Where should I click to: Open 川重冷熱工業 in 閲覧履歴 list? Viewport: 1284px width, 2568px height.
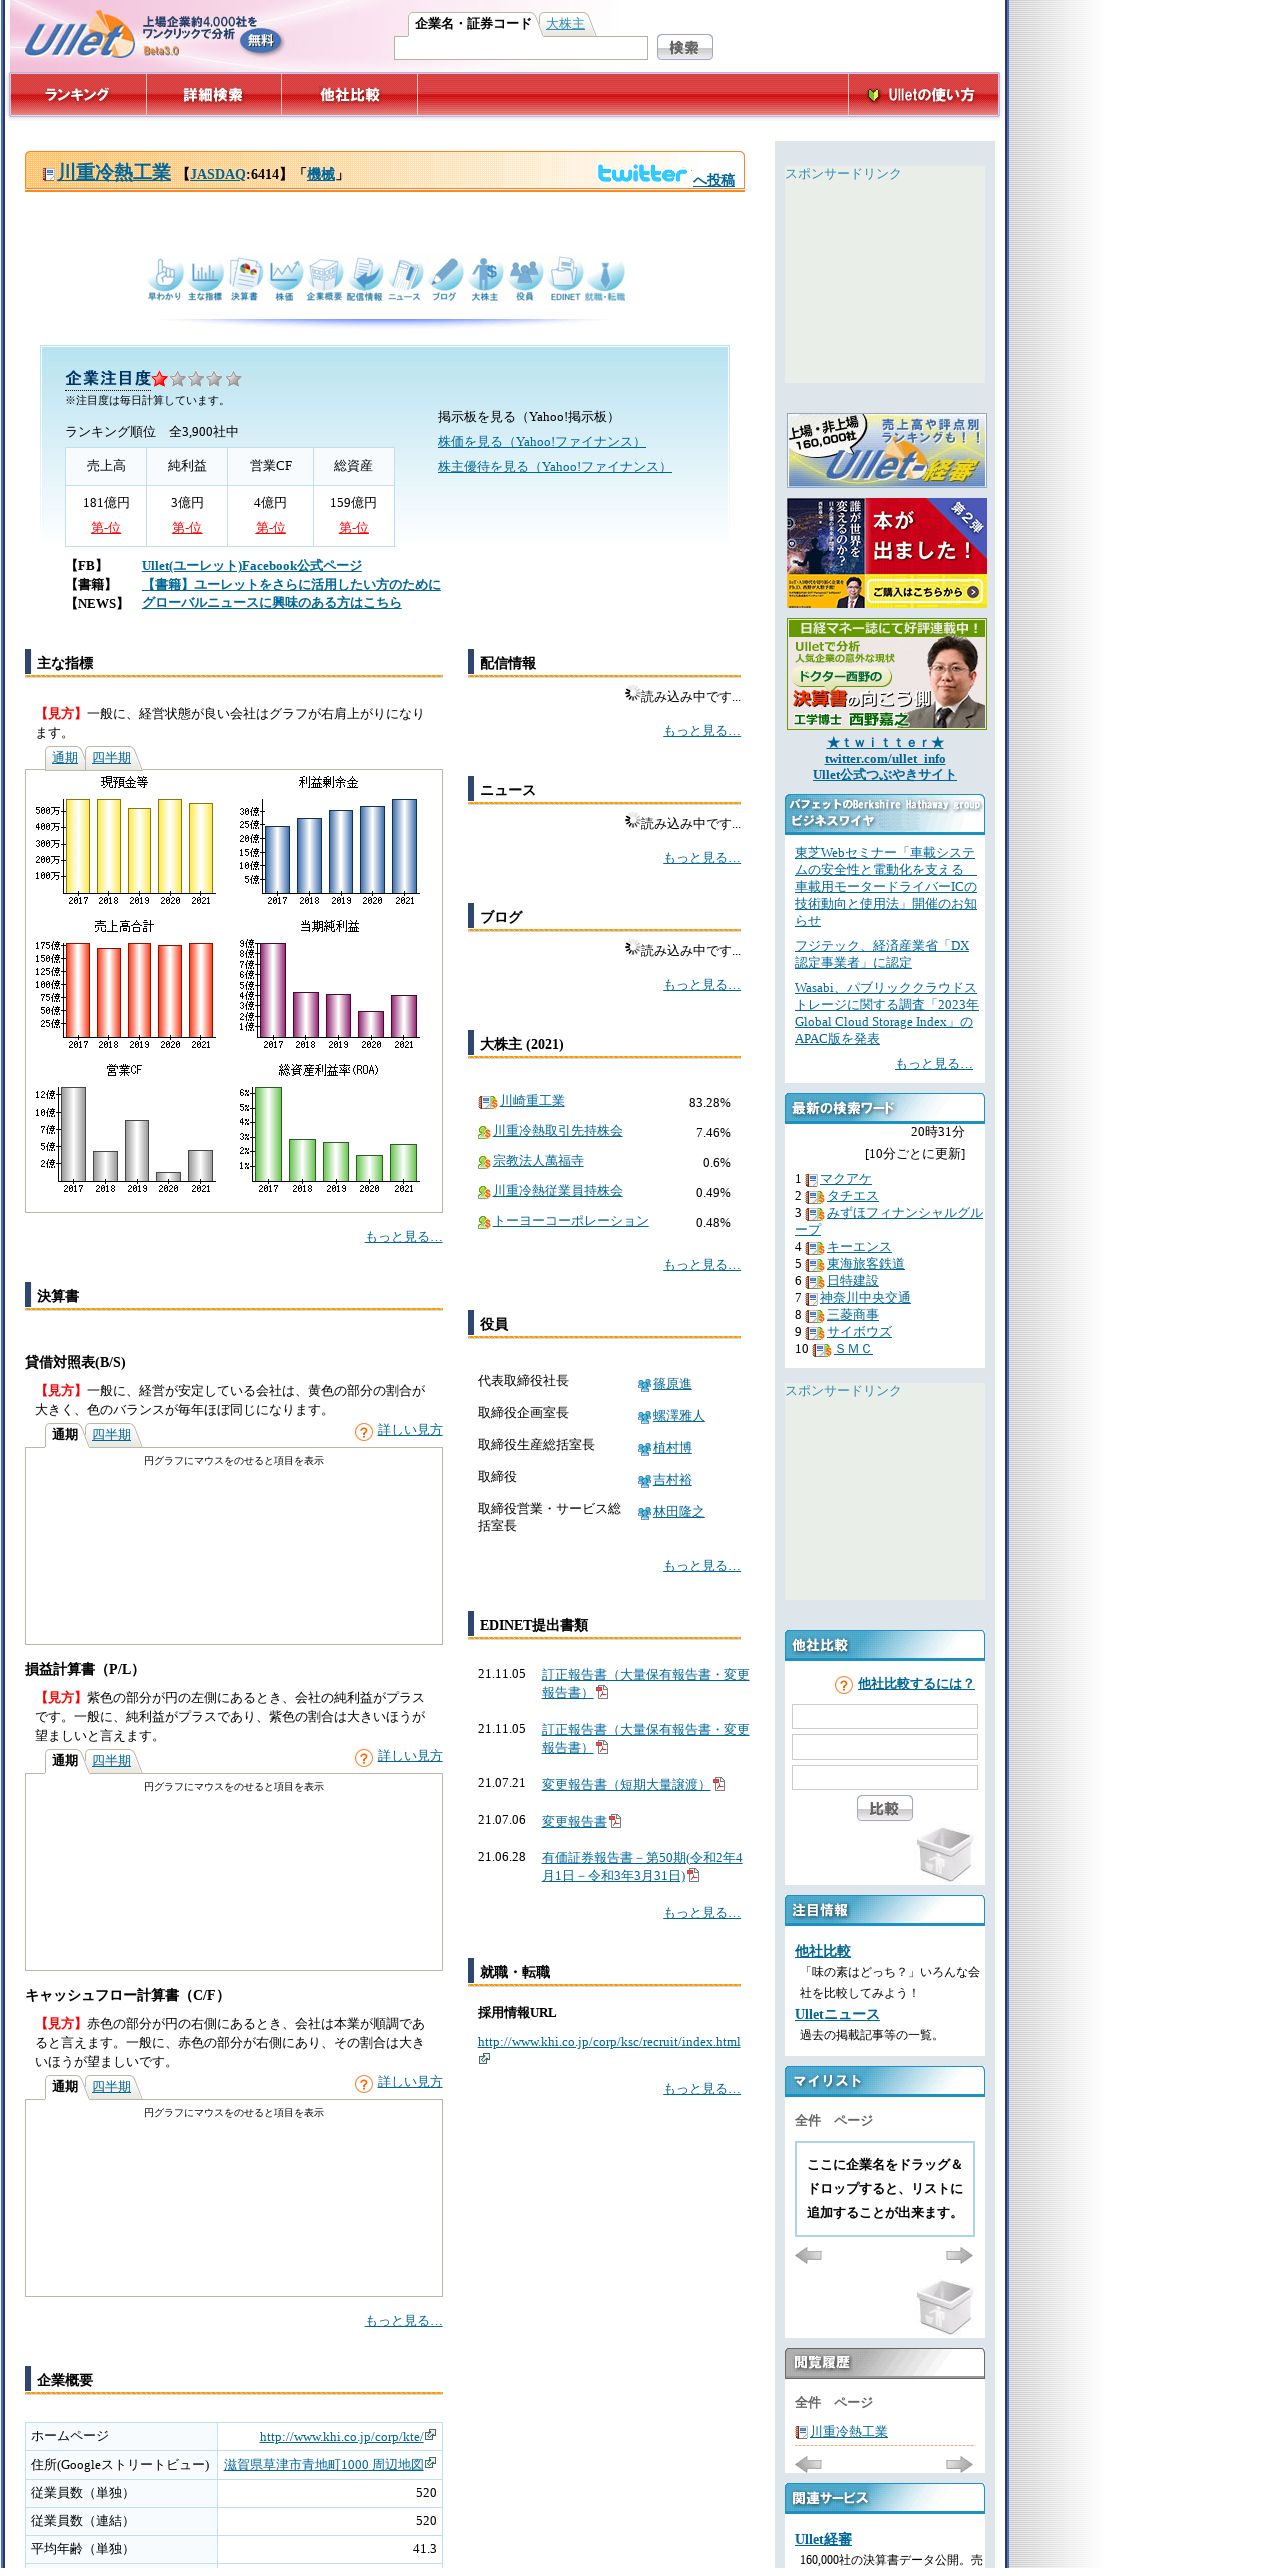click(849, 2432)
